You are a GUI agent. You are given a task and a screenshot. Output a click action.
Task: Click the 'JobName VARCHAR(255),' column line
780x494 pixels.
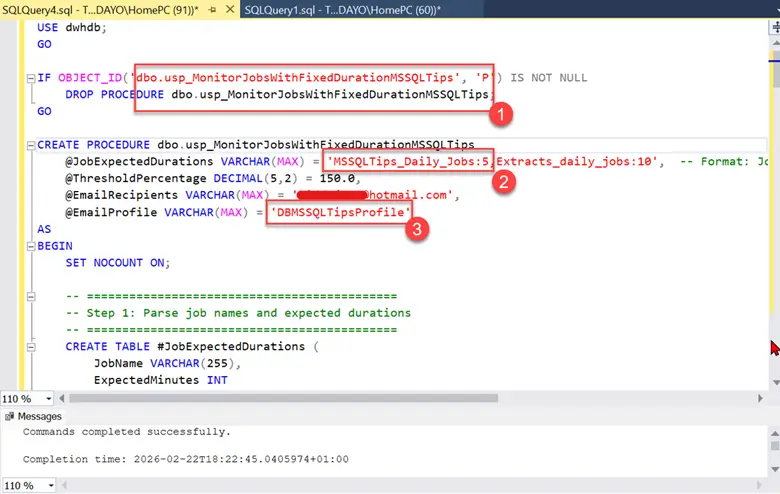pos(167,364)
